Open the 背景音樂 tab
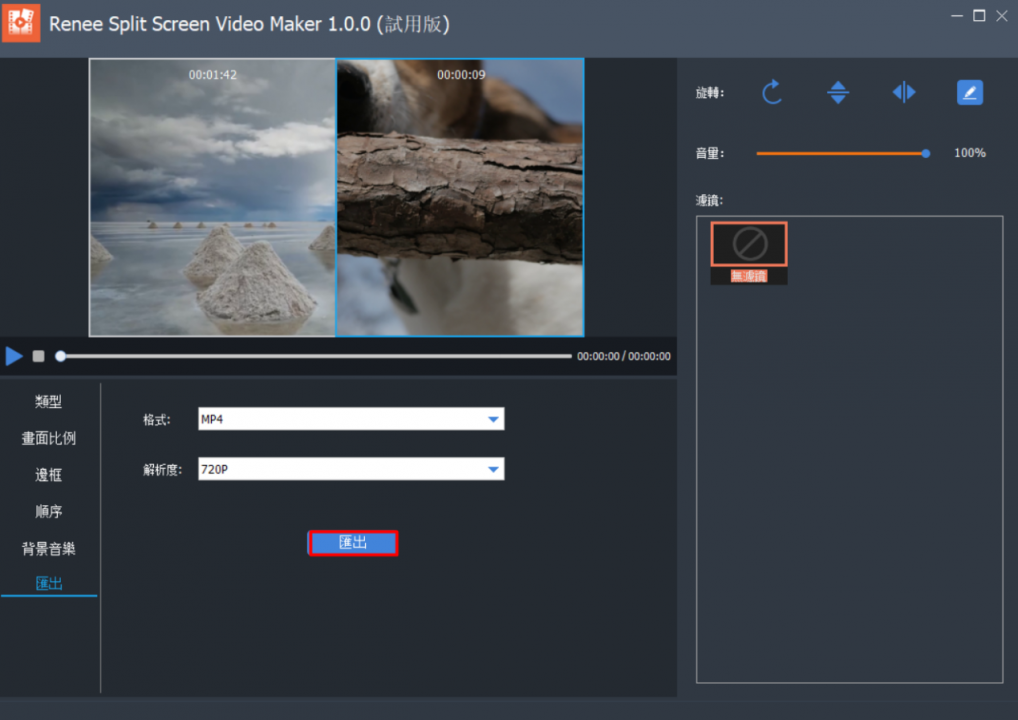 49,549
